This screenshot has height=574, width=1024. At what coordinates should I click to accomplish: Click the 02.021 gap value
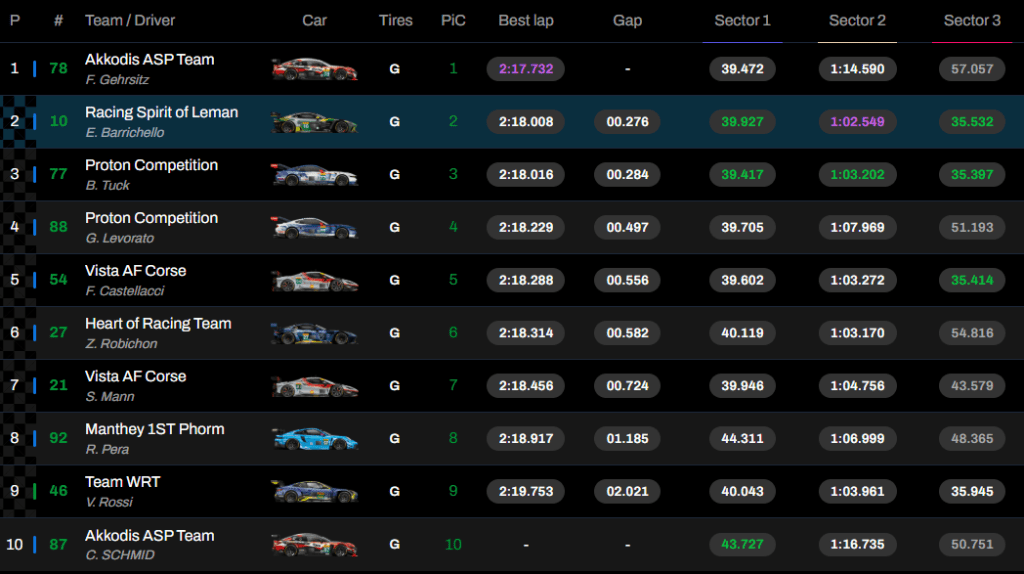coord(627,492)
